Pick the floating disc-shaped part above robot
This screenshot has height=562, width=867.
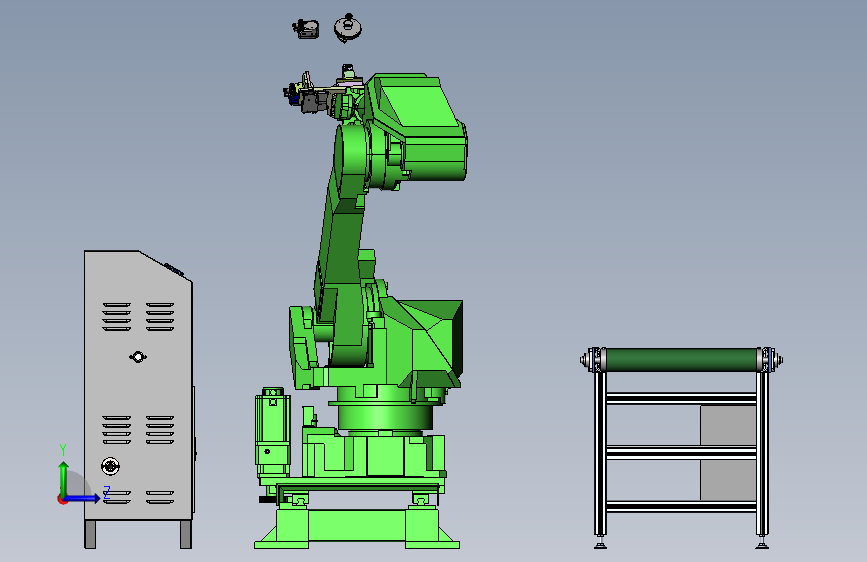348,28
